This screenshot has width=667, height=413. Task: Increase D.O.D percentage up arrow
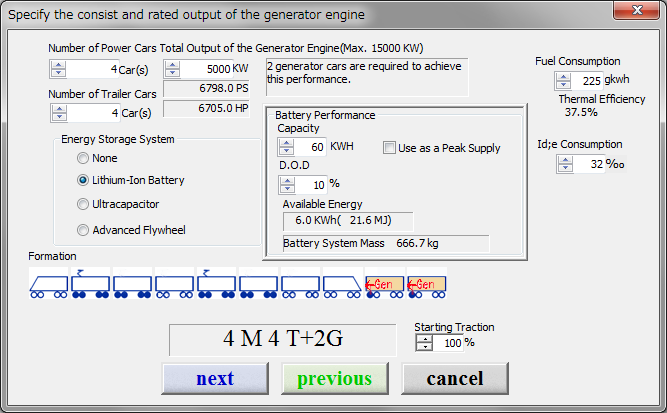pyautogui.click(x=287, y=181)
